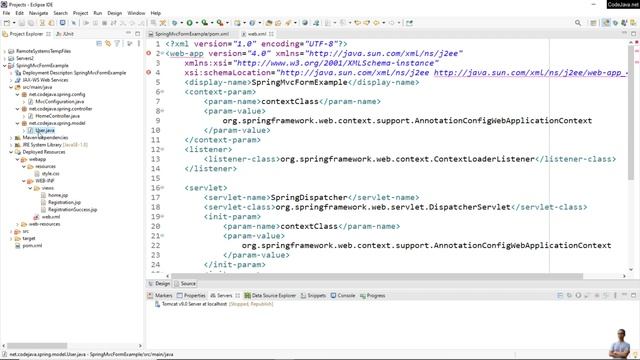Expand the target folder
640x360 pixels.
[11, 238]
